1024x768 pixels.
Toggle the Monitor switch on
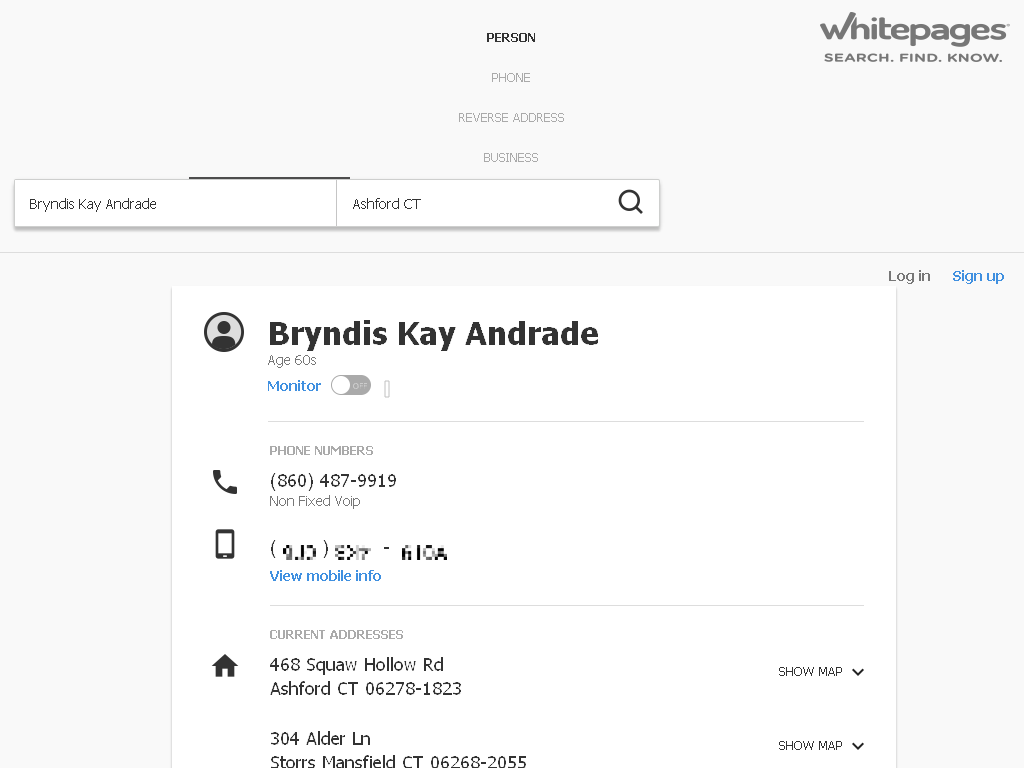click(351, 385)
